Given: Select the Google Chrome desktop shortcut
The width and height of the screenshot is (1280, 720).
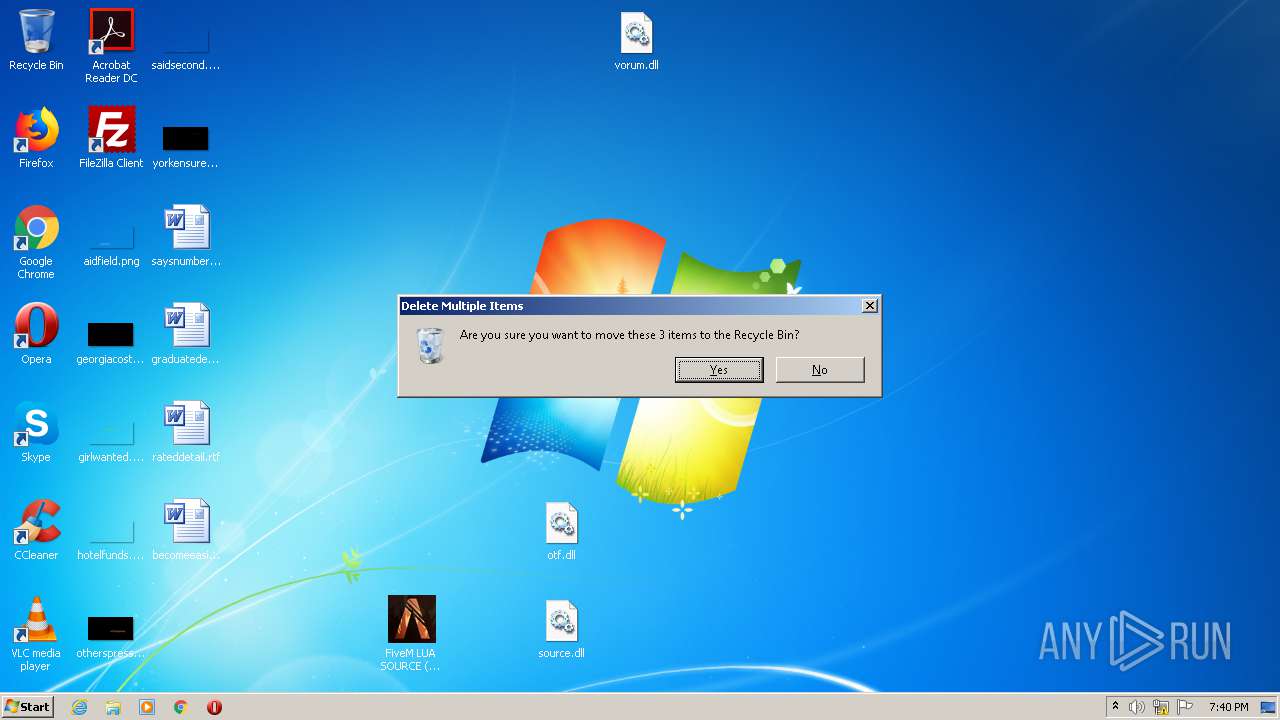Looking at the screenshot, I should click(x=36, y=242).
